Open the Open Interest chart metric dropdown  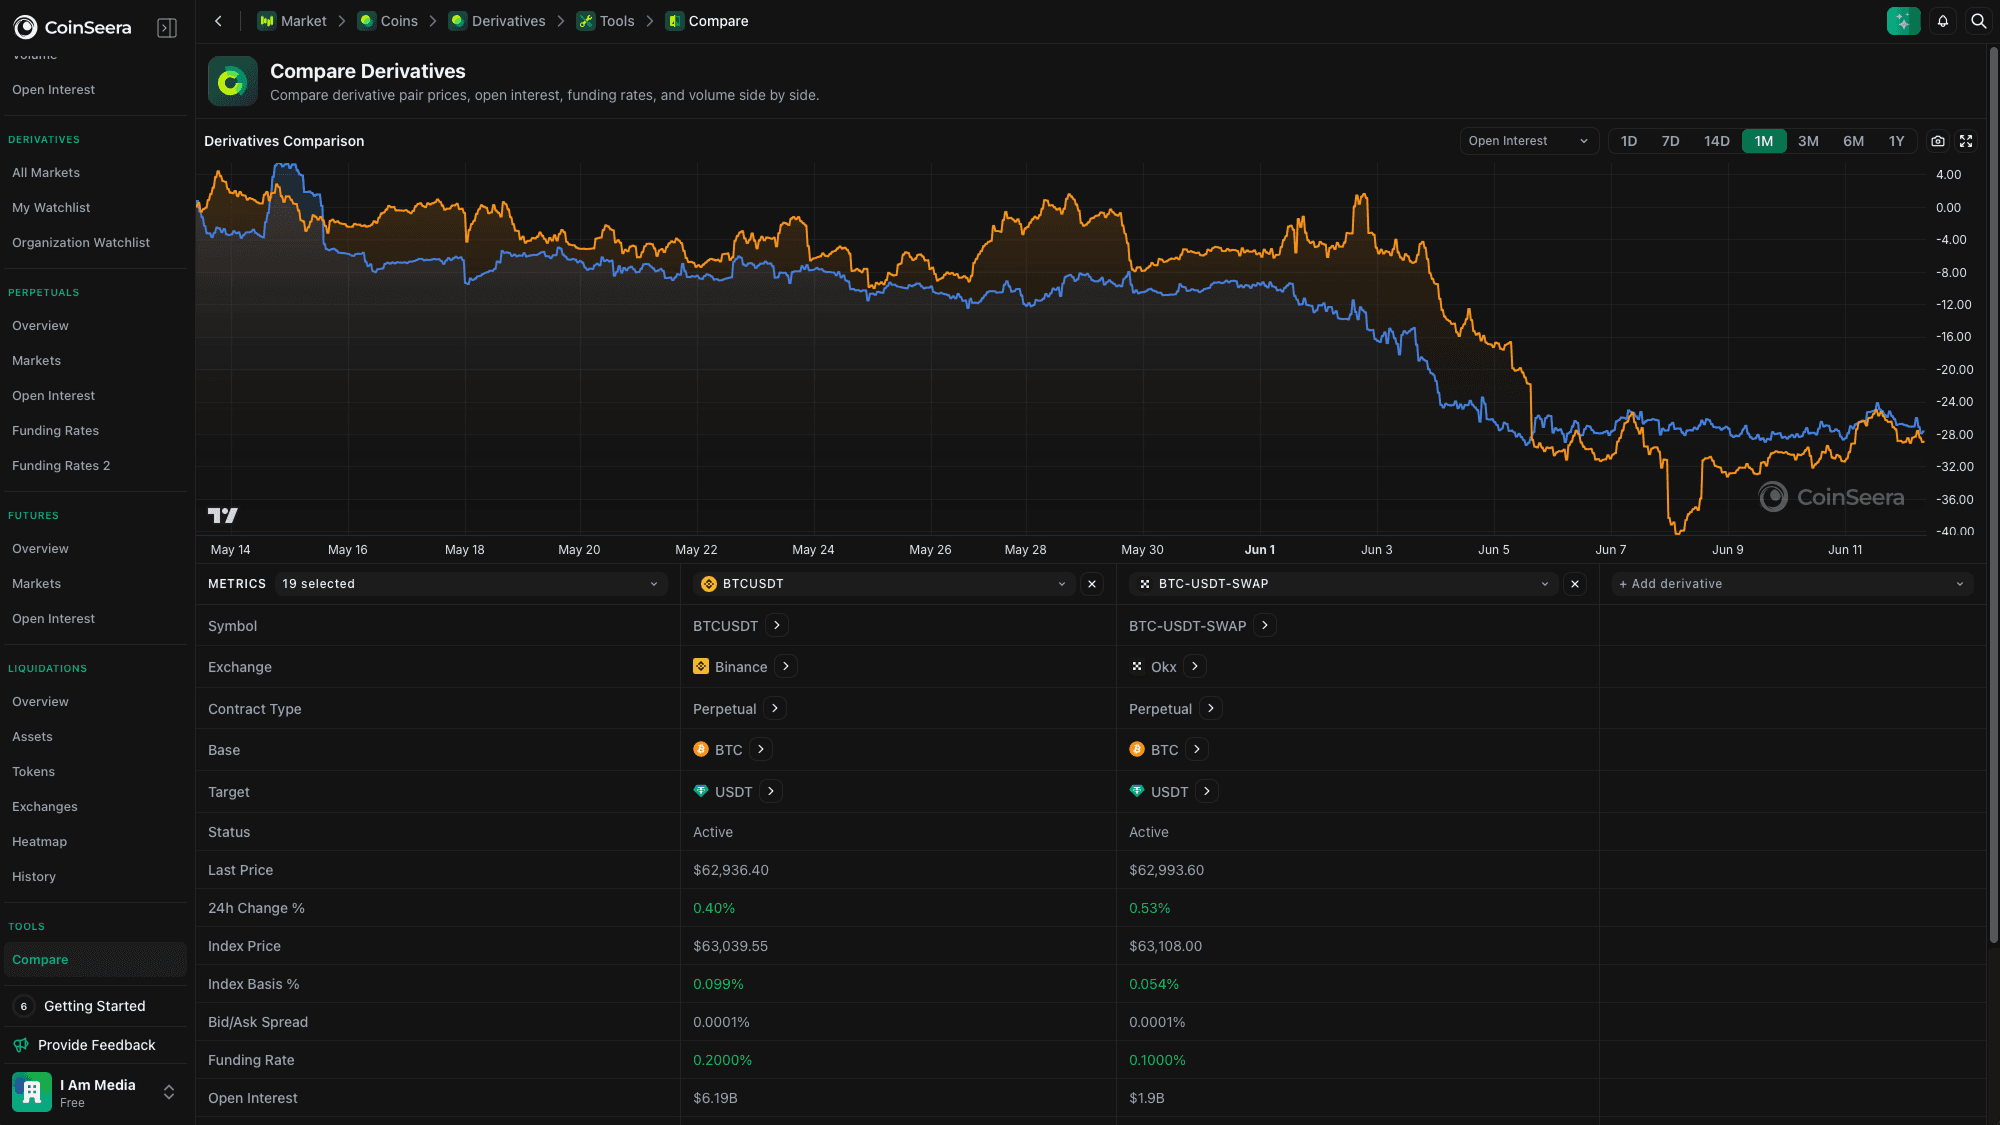[x=1528, y=141]
